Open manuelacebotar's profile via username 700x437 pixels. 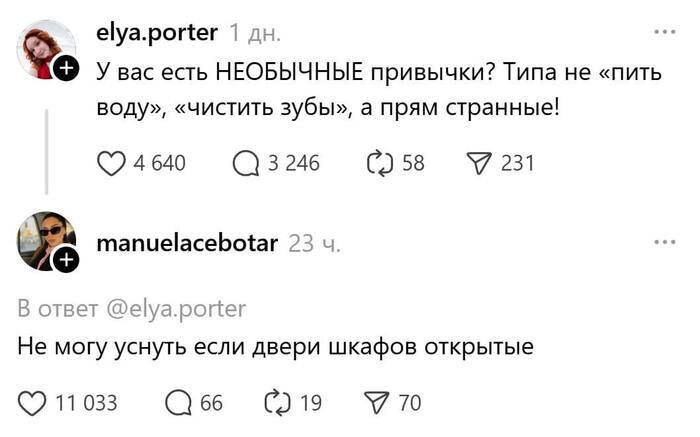click(x=187, y=242)
